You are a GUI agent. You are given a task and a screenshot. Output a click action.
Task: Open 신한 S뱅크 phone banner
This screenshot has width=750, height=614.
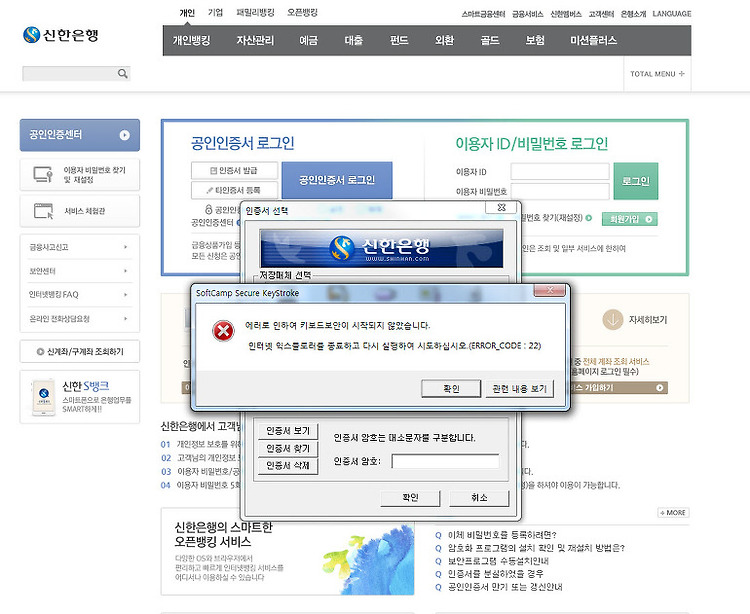pyautogui.click(x=80, y=397)
